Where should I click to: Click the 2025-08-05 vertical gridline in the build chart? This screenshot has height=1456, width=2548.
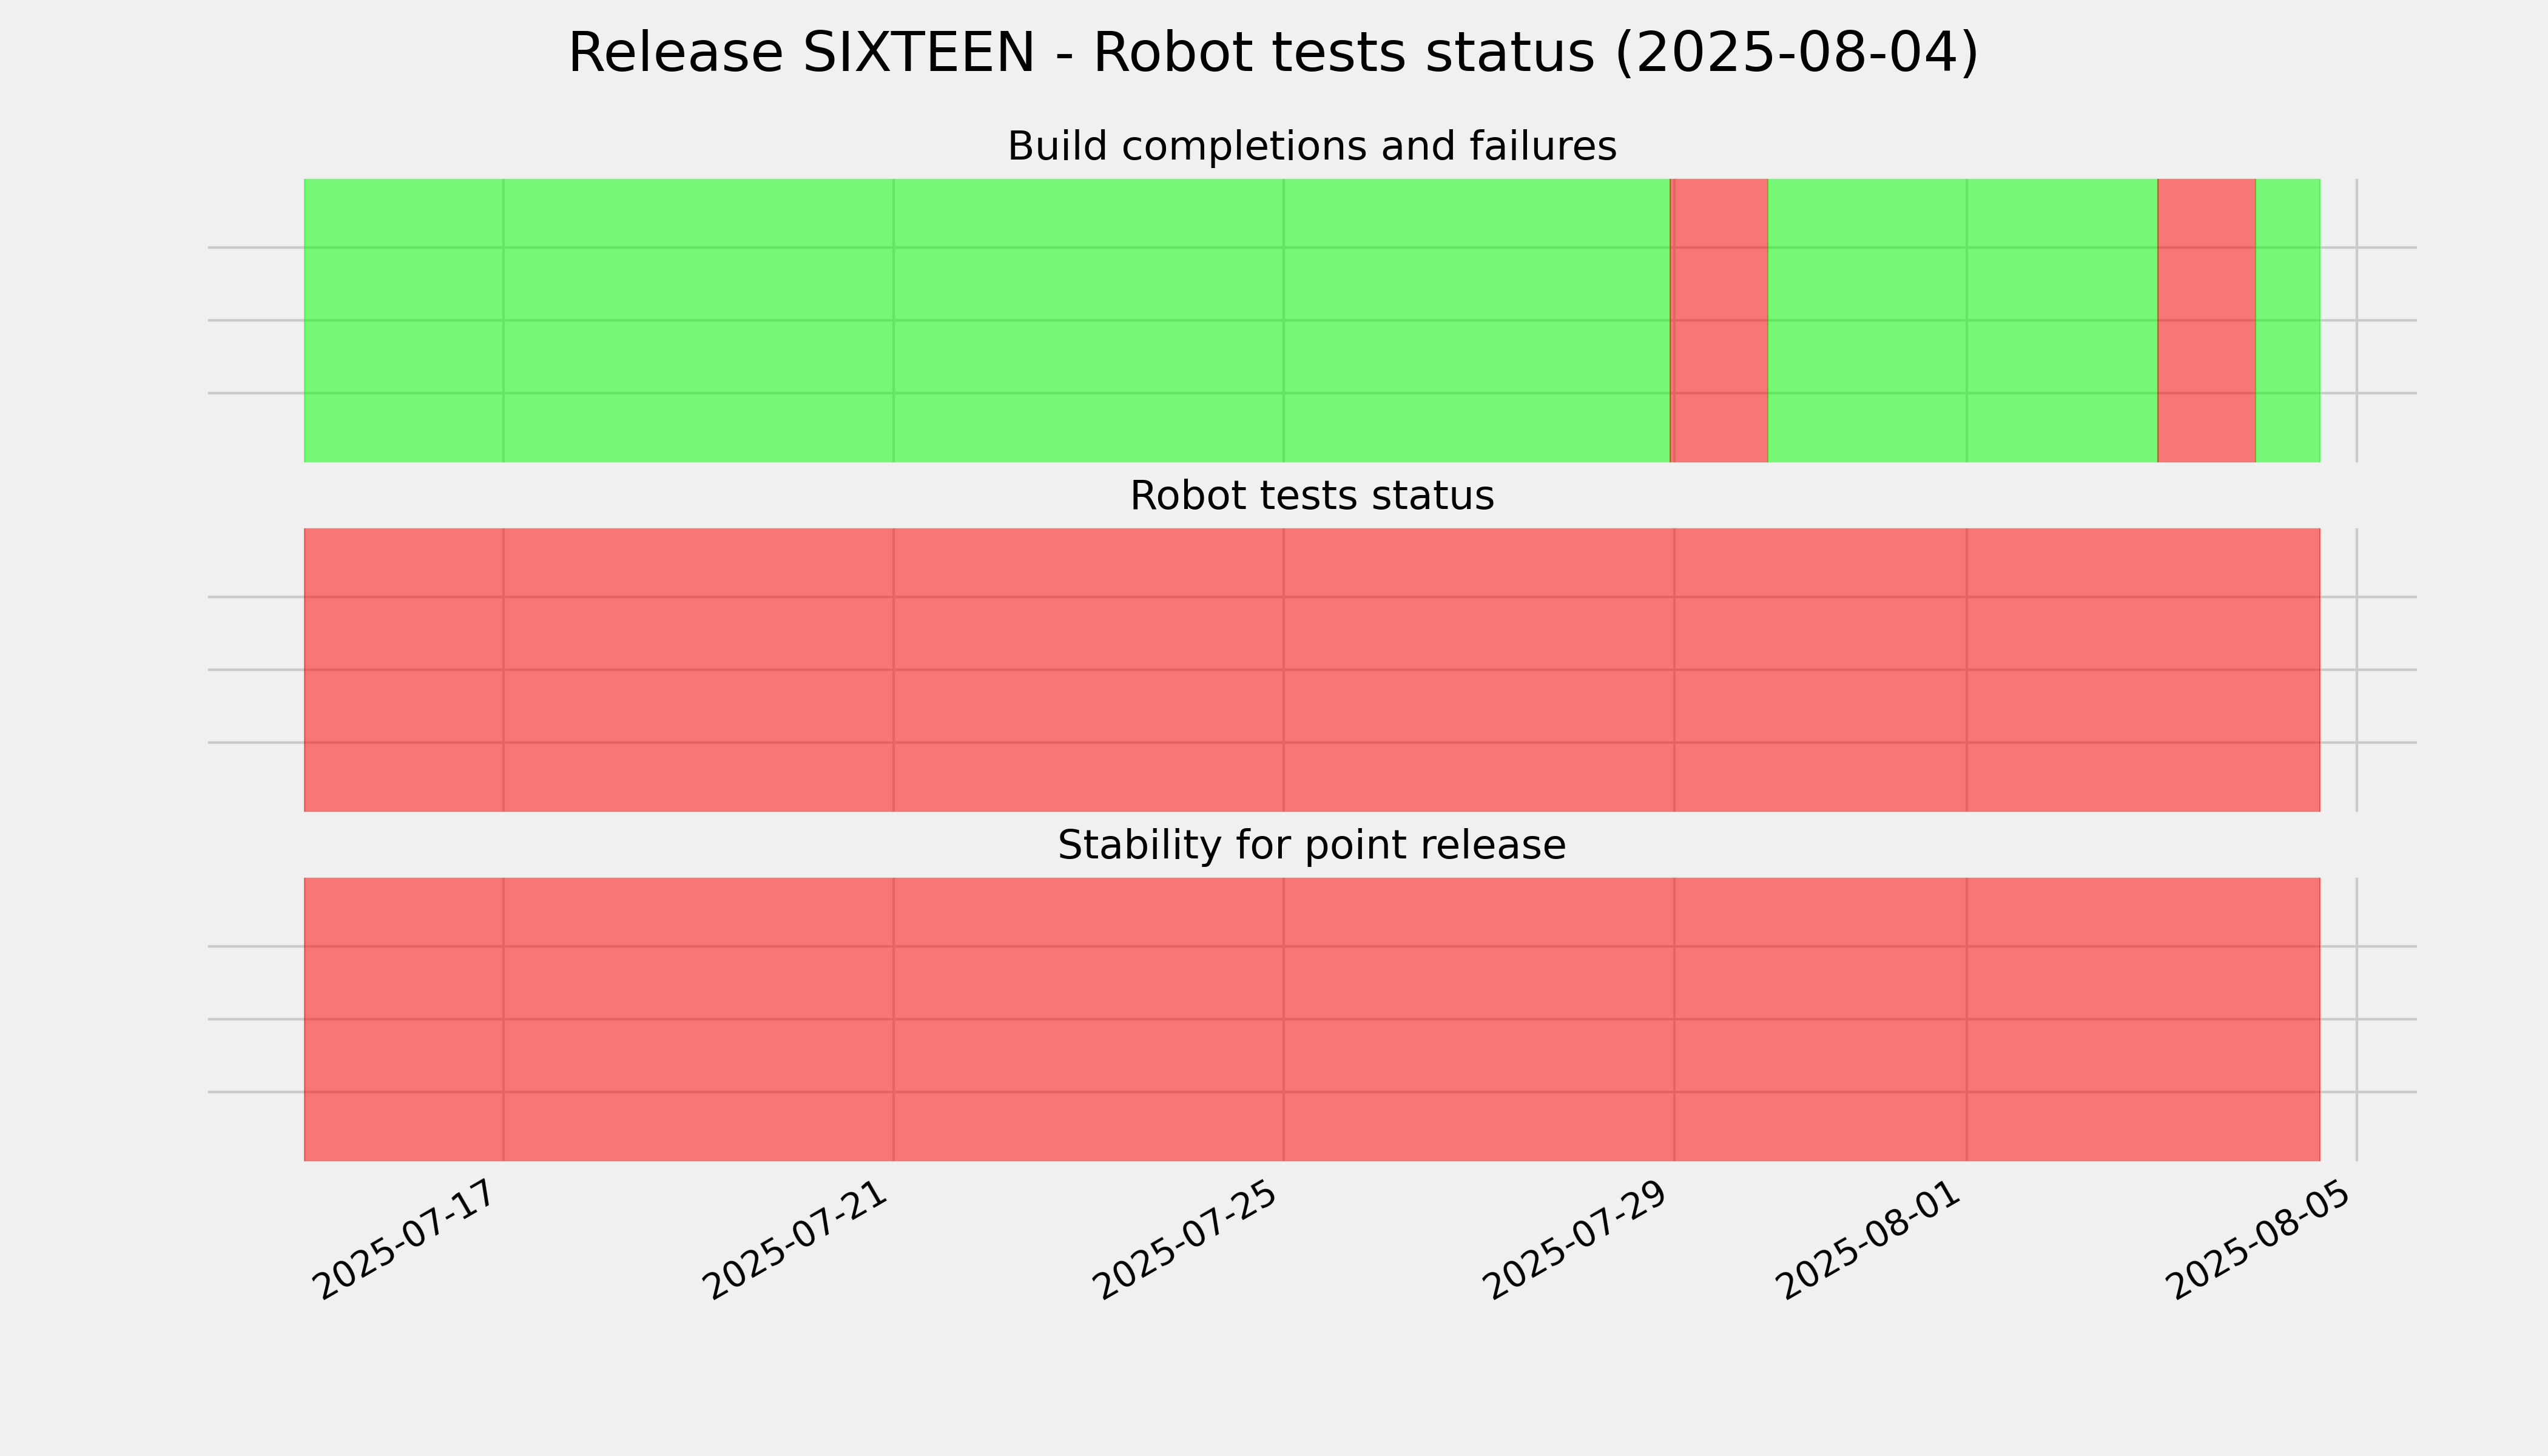(2357, 320)
